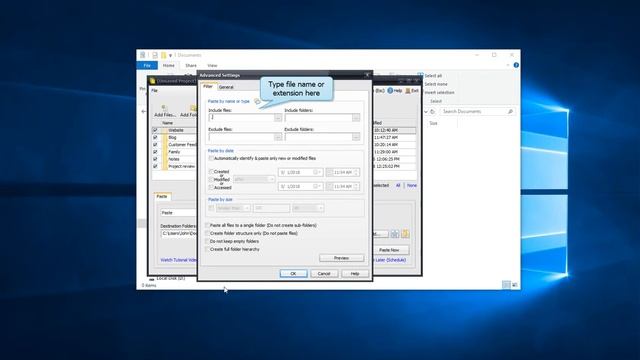Image resolution: width=640 pixels, height=360 pixels.
Task: Toggle the Project review row checkbox
Action: click(155, 167)
